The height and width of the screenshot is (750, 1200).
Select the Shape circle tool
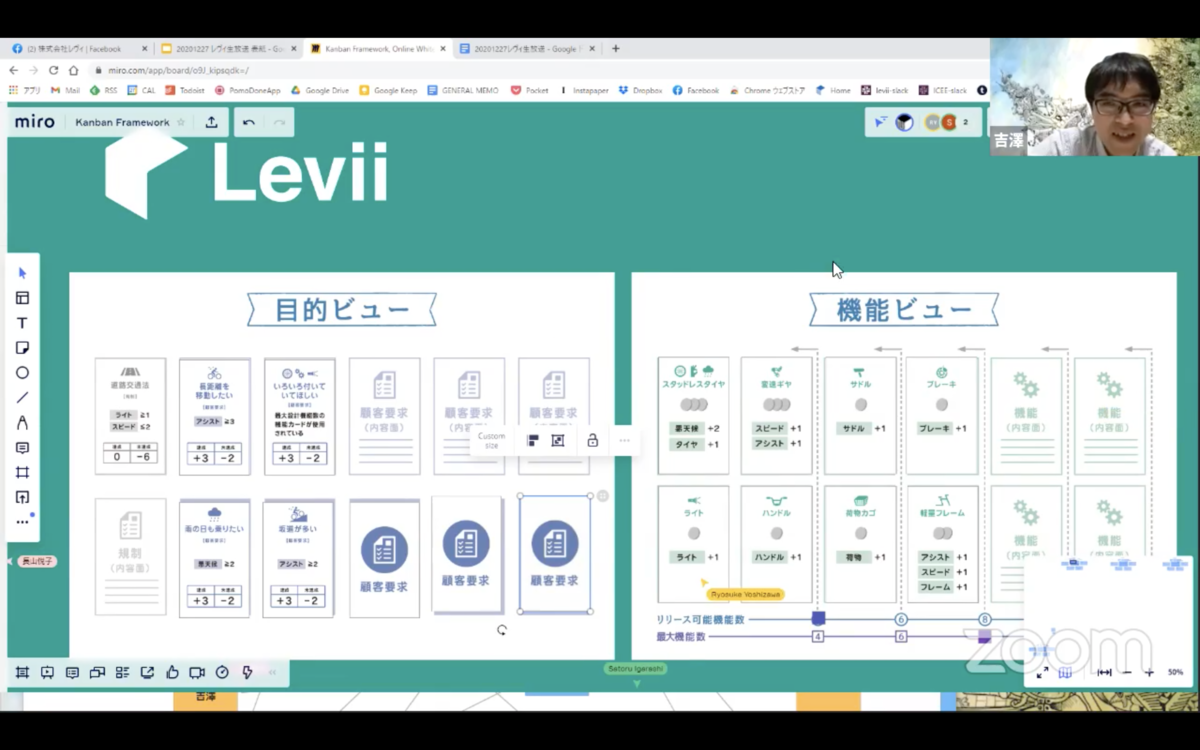click(22, 373)
